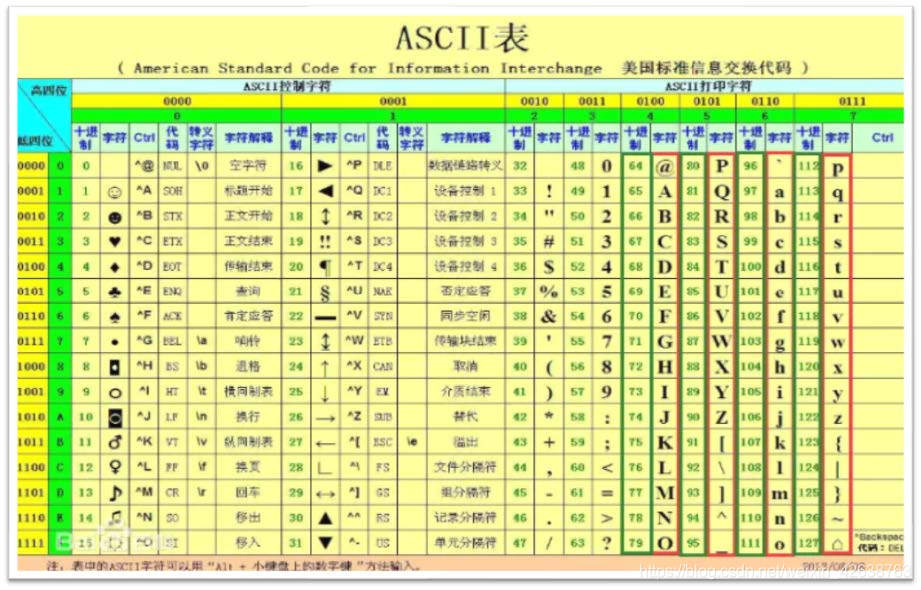921x590 pixels.
Task: Click the "^@" Ctrl cell
Action: tap(144, 166)
